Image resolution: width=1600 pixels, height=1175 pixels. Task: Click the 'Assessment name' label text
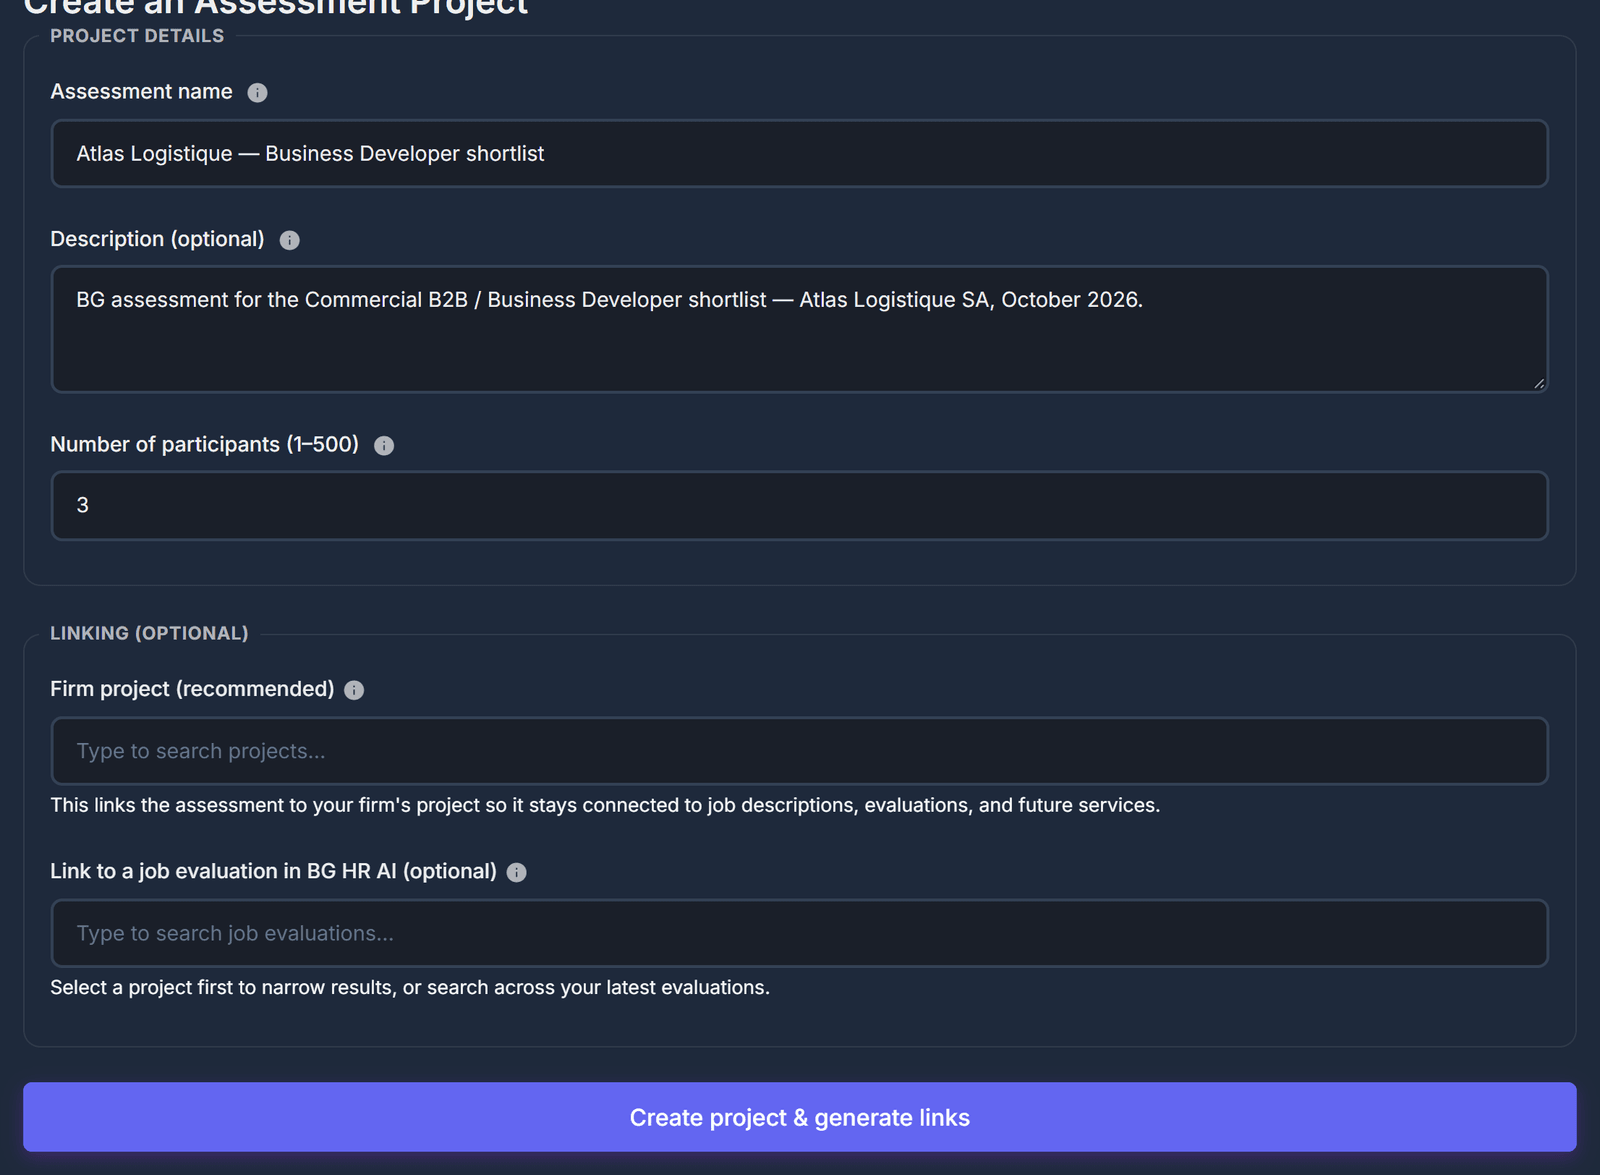click(x=141, y=92)
